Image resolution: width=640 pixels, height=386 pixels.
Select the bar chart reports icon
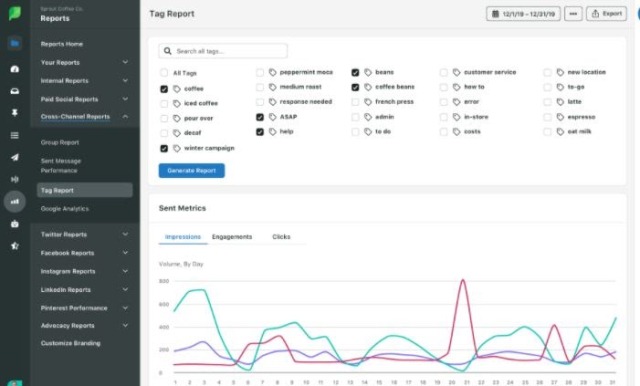15,202
